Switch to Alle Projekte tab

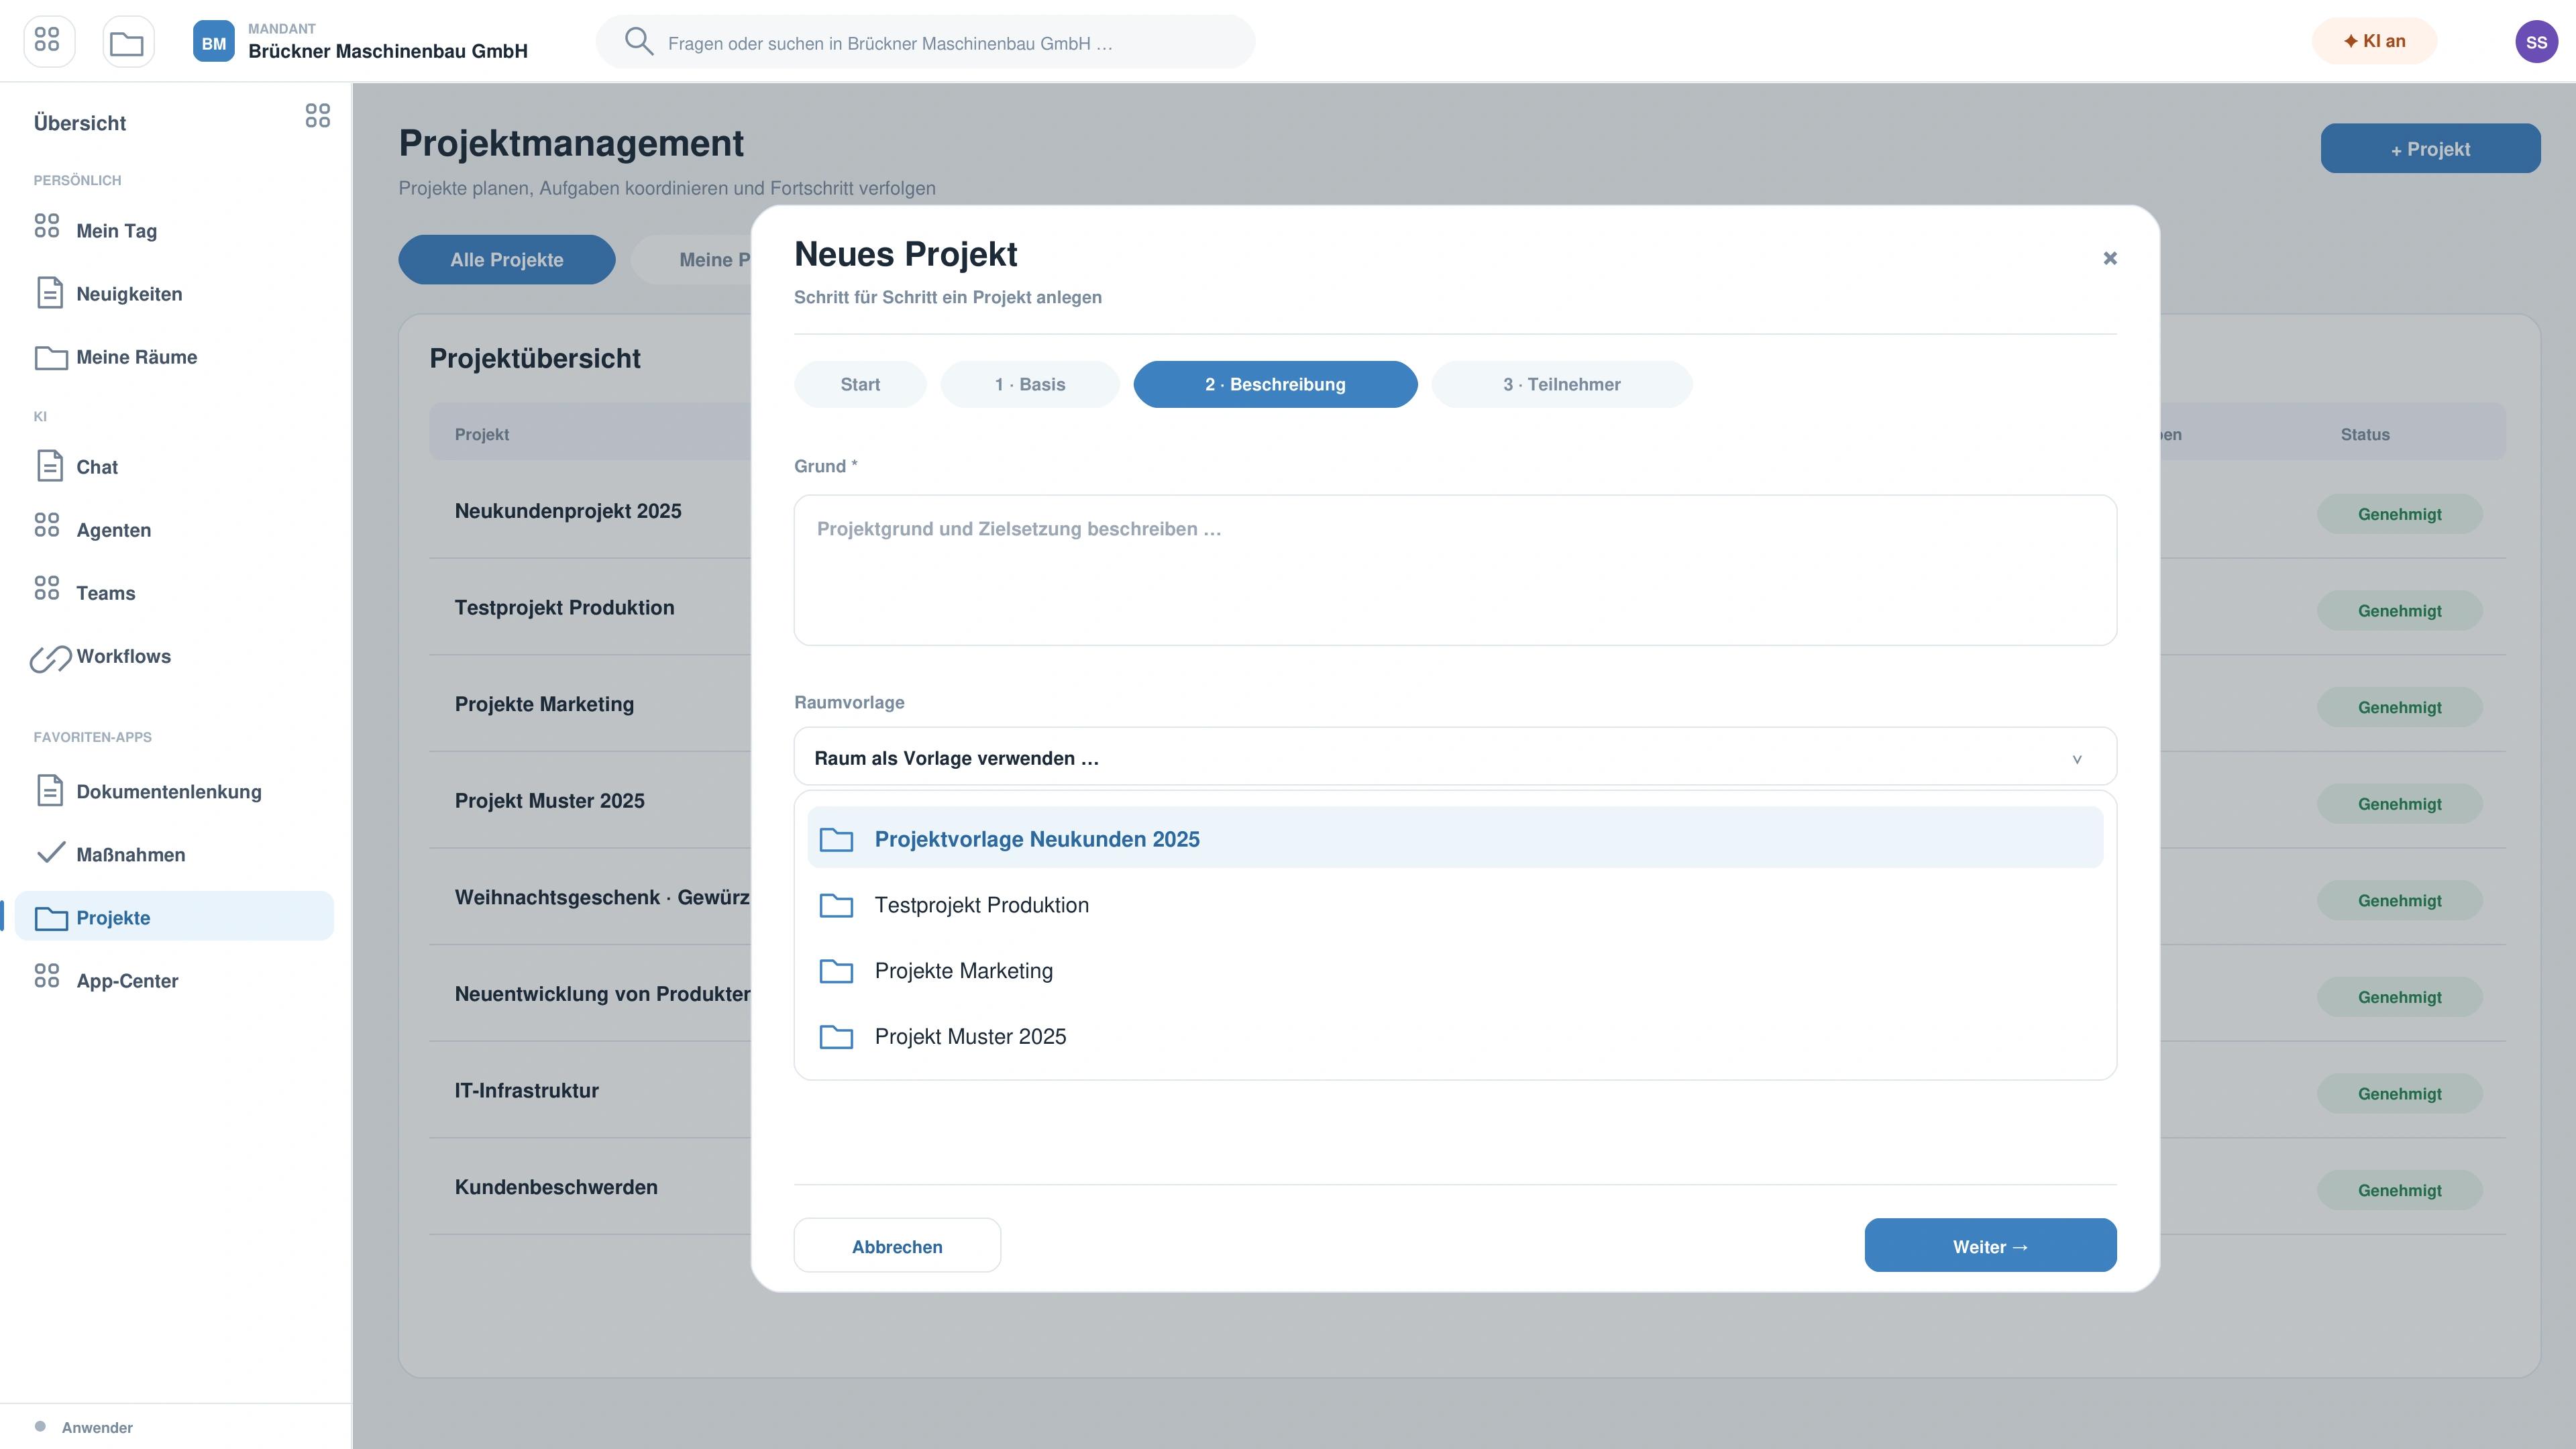click(506, 259)
